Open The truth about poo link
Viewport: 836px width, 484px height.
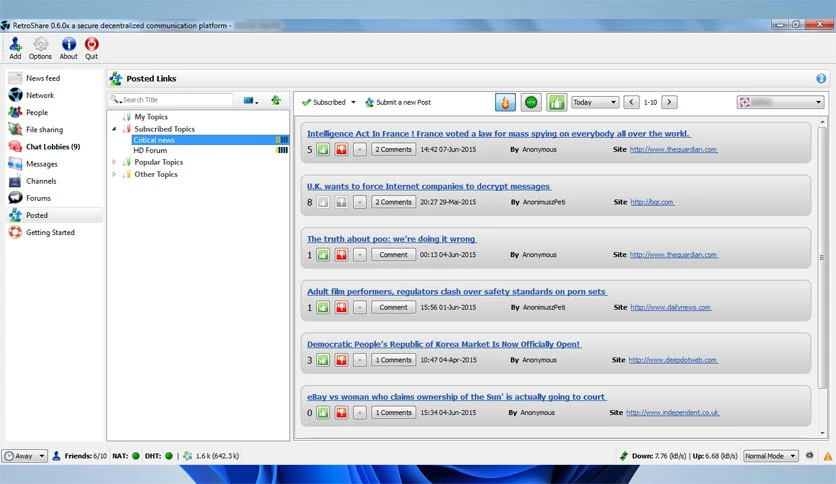(x=391, y=239)
